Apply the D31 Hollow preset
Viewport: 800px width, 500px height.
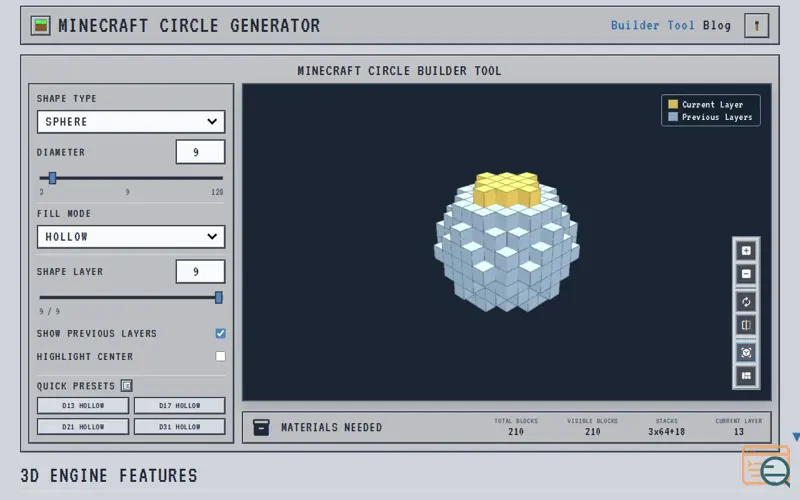coord(180,427)
